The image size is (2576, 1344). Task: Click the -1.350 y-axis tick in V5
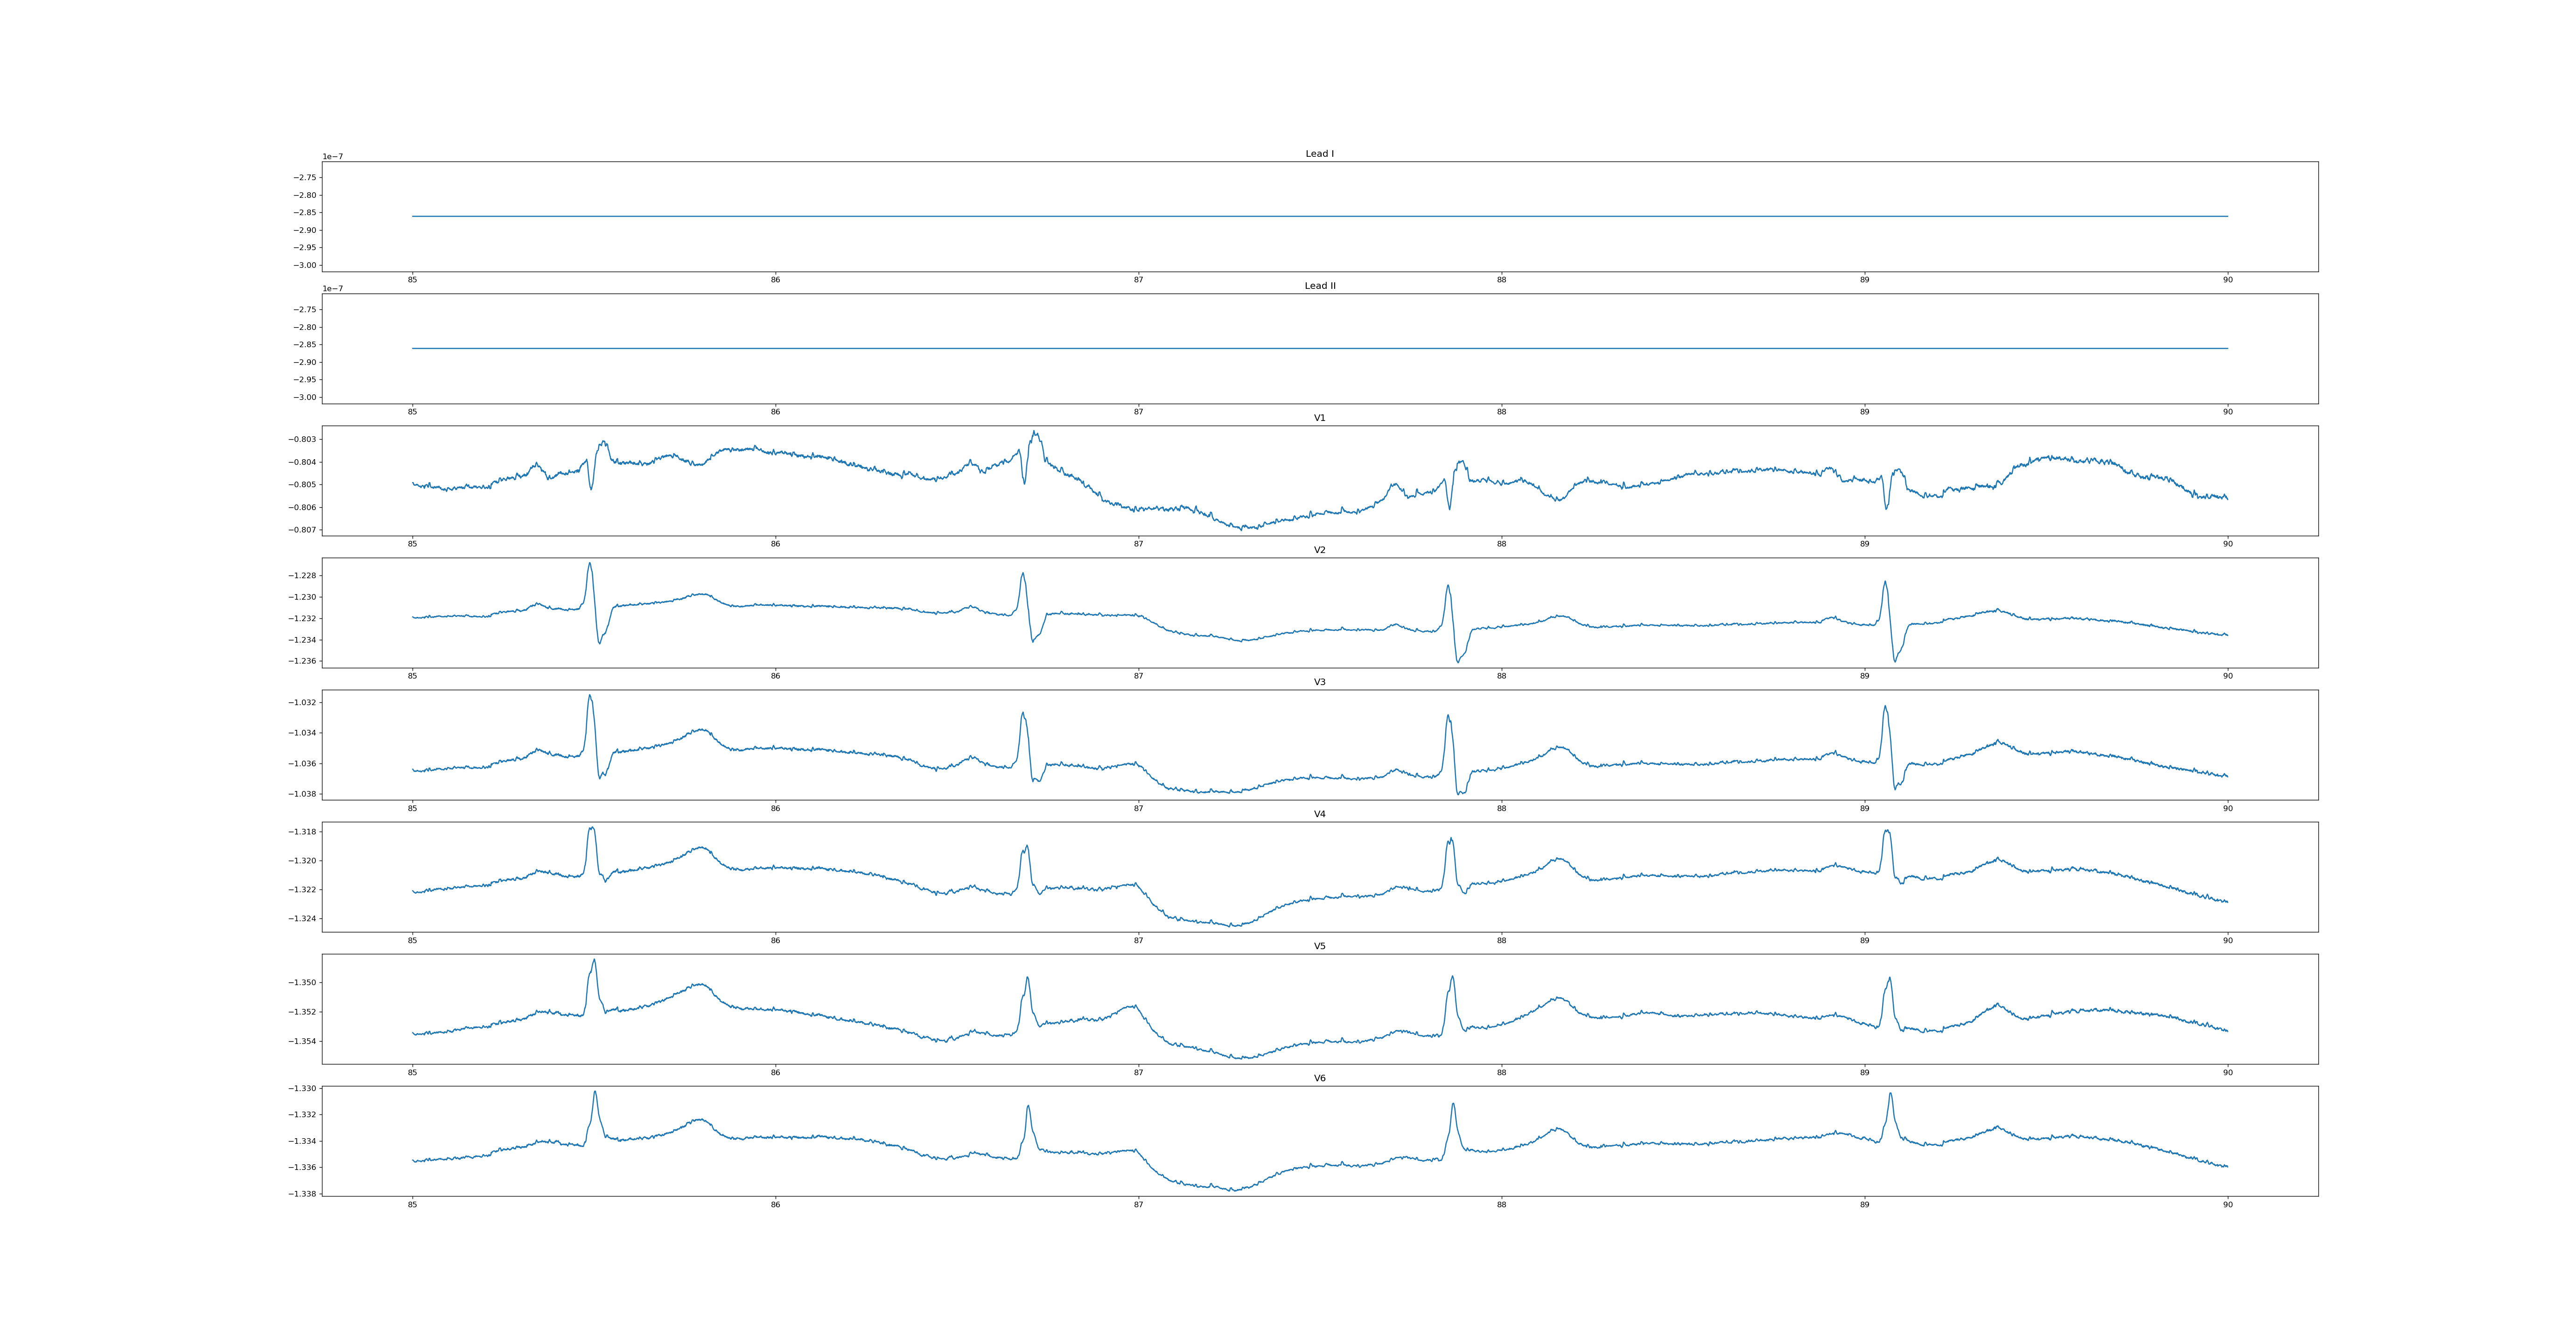point(303,983)
